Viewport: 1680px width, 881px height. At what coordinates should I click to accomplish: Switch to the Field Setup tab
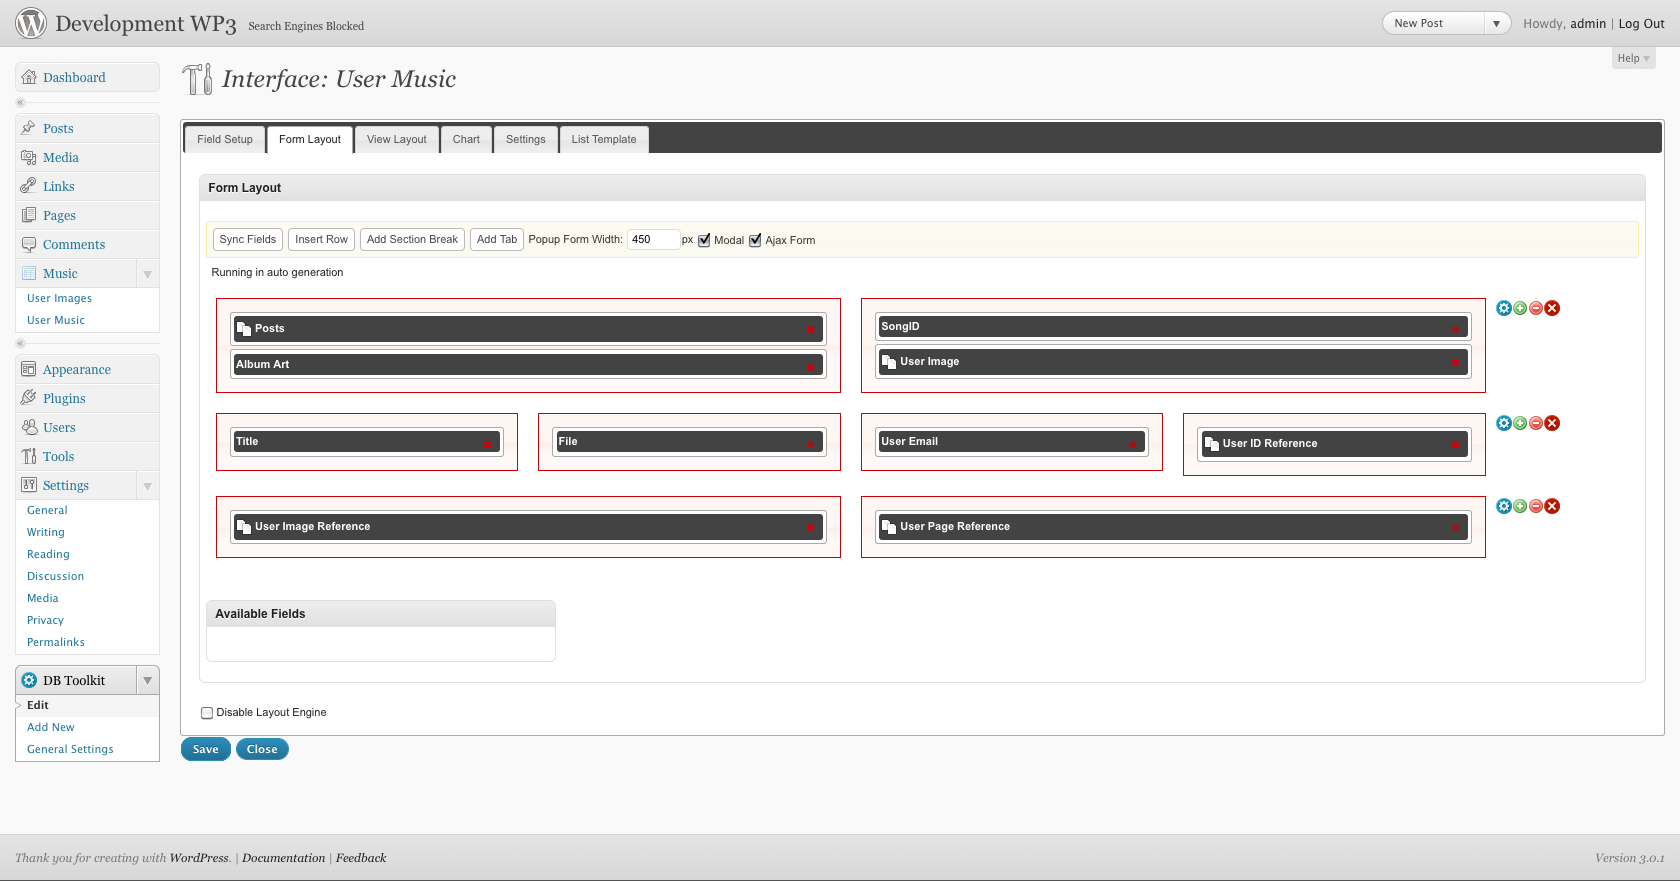click(225, 139)
